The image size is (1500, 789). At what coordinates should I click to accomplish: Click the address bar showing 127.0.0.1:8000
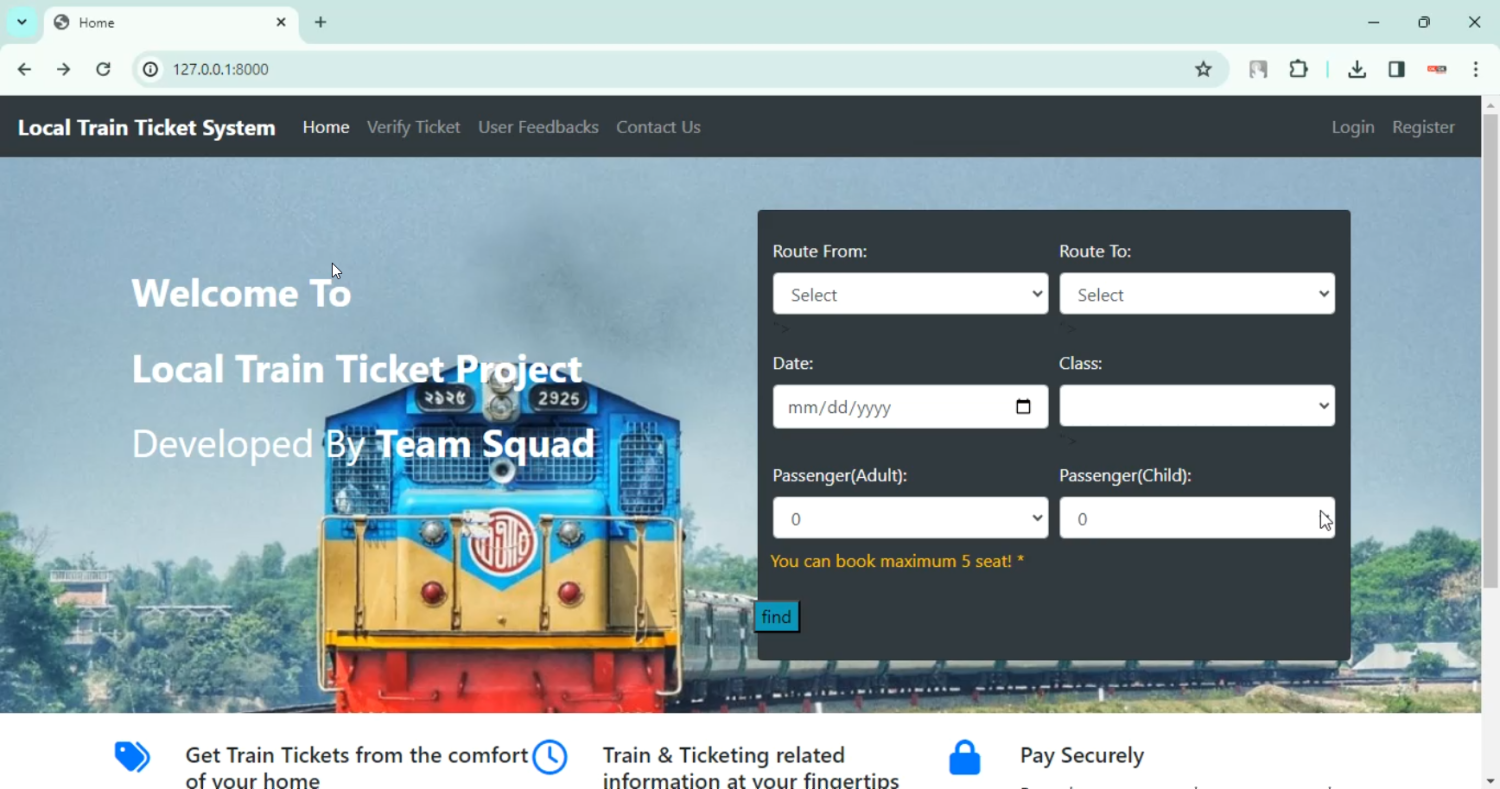(680, 69)
